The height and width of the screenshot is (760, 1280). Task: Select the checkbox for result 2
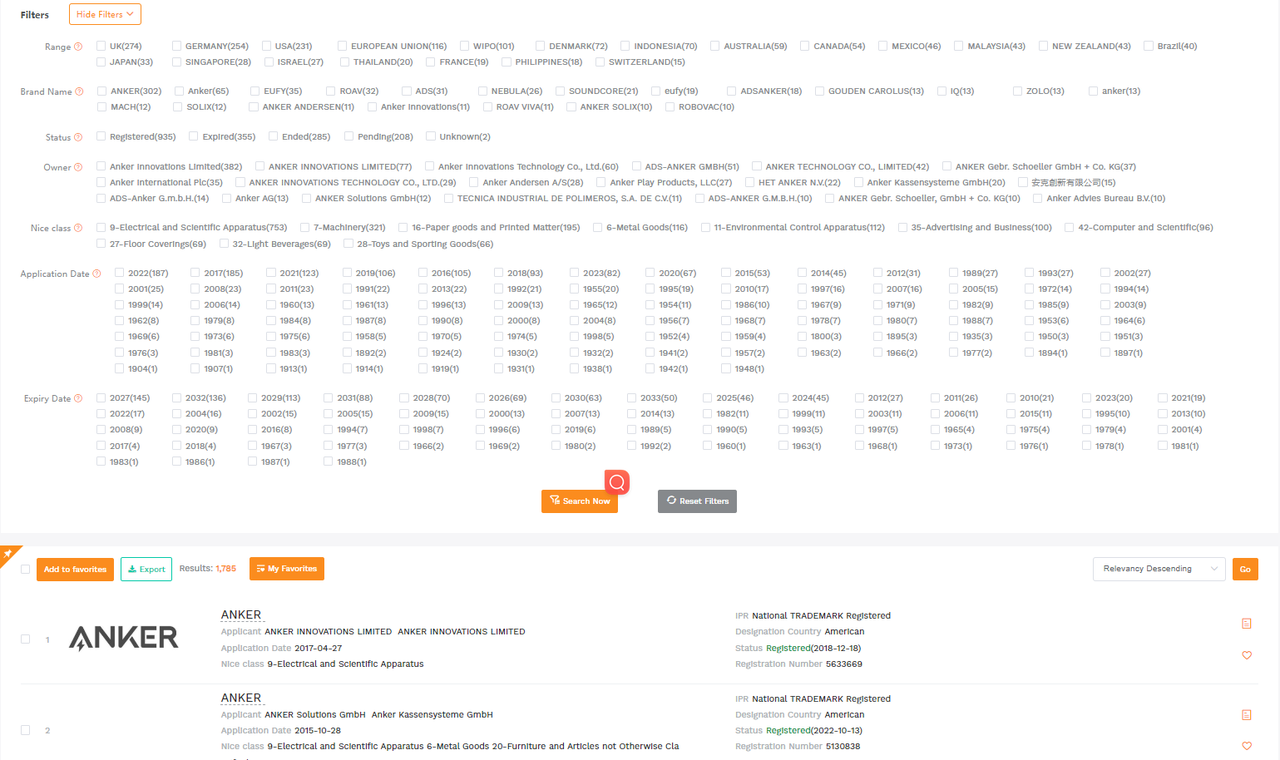pos(26,730)
